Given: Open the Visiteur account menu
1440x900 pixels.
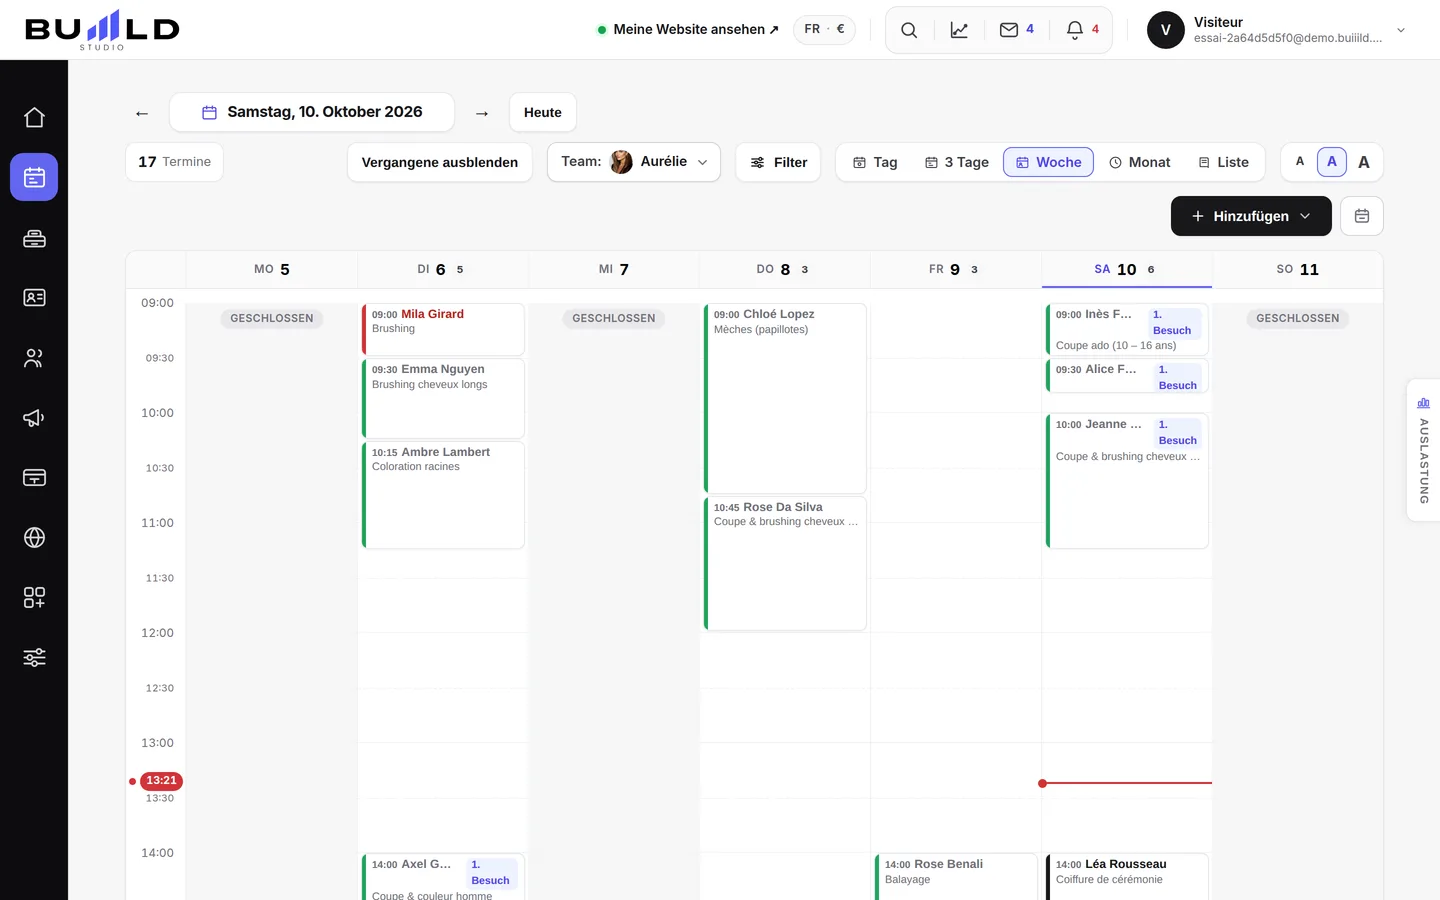Looking at the screenshot, I should click(x=1277, y=30).
